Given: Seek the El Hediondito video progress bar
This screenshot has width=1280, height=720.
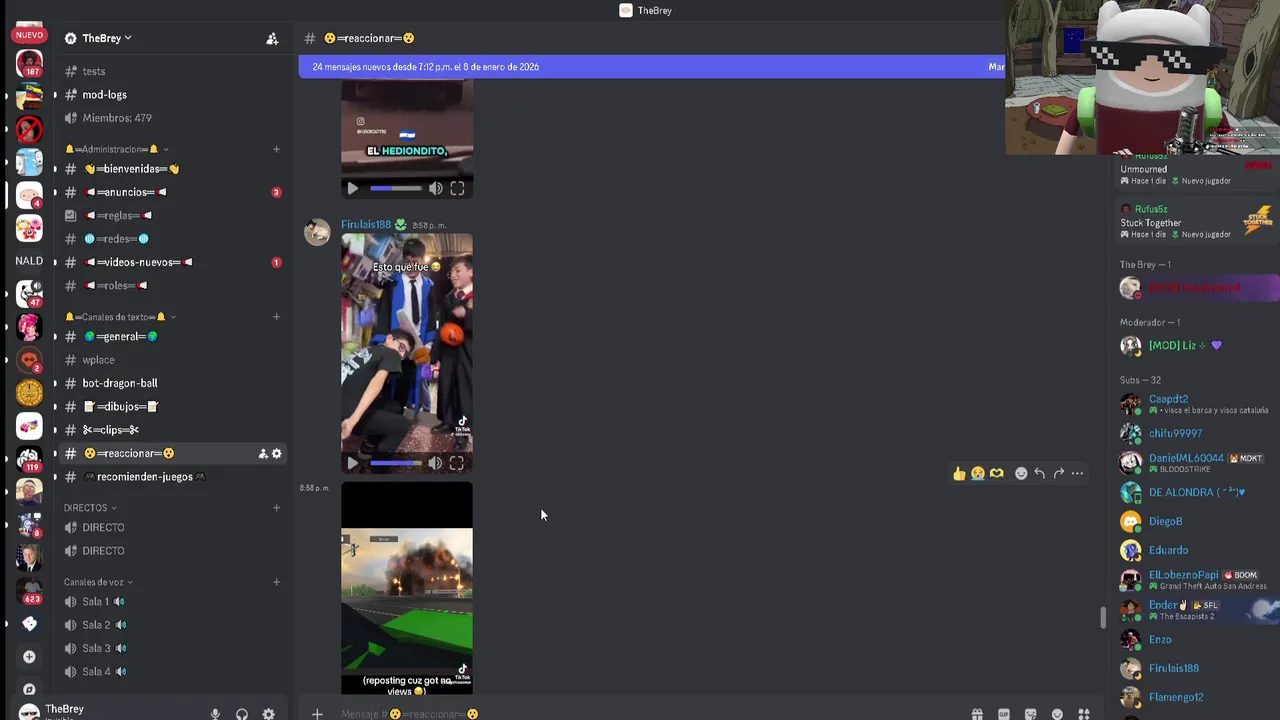Looking at the screenshot, I should (396, 188).
